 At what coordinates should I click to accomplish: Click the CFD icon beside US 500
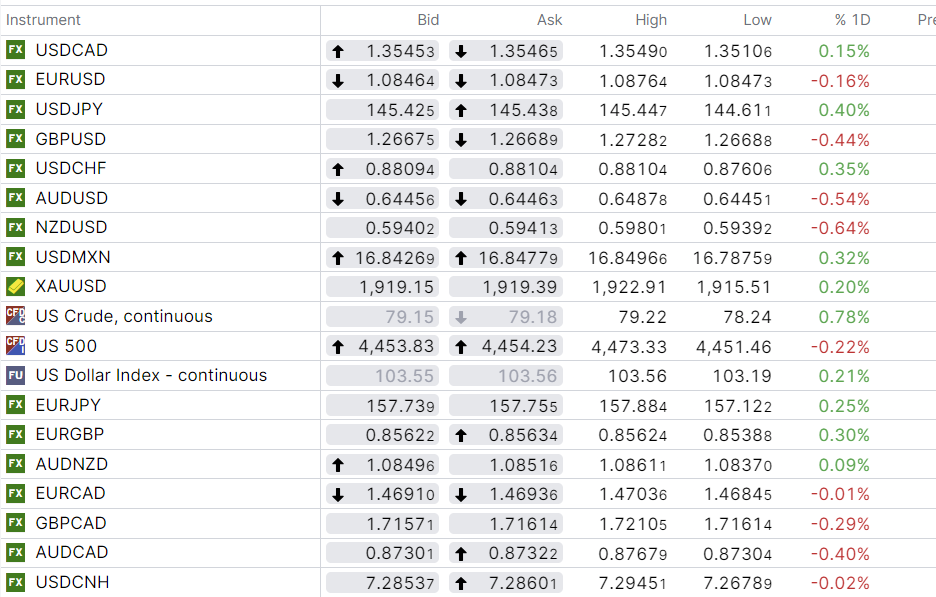tap(15, 346)
